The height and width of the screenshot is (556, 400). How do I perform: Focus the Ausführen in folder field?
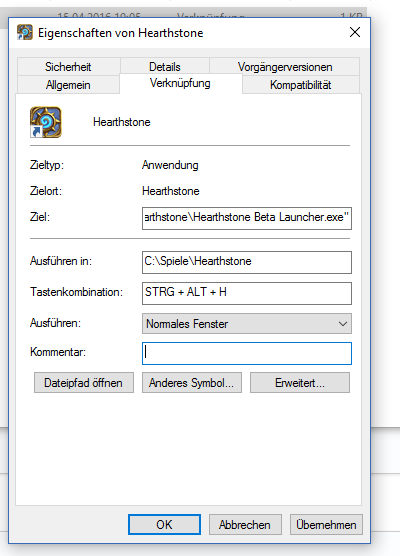click(x=247, y=262)
